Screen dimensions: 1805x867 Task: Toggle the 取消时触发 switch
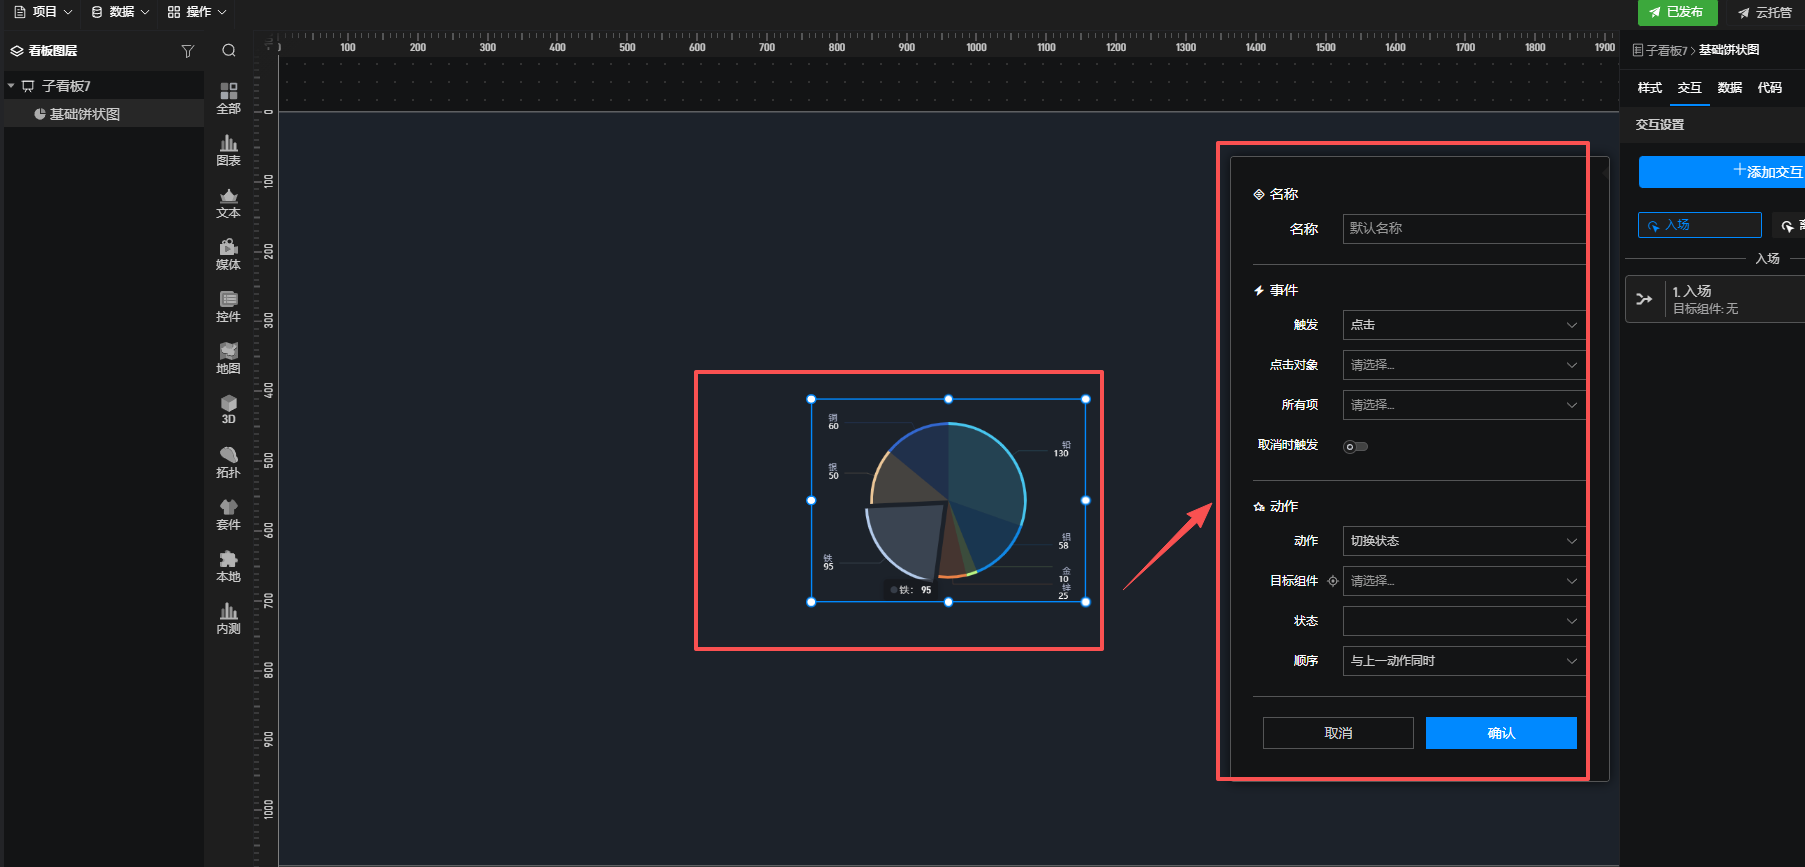(1355, 447)
